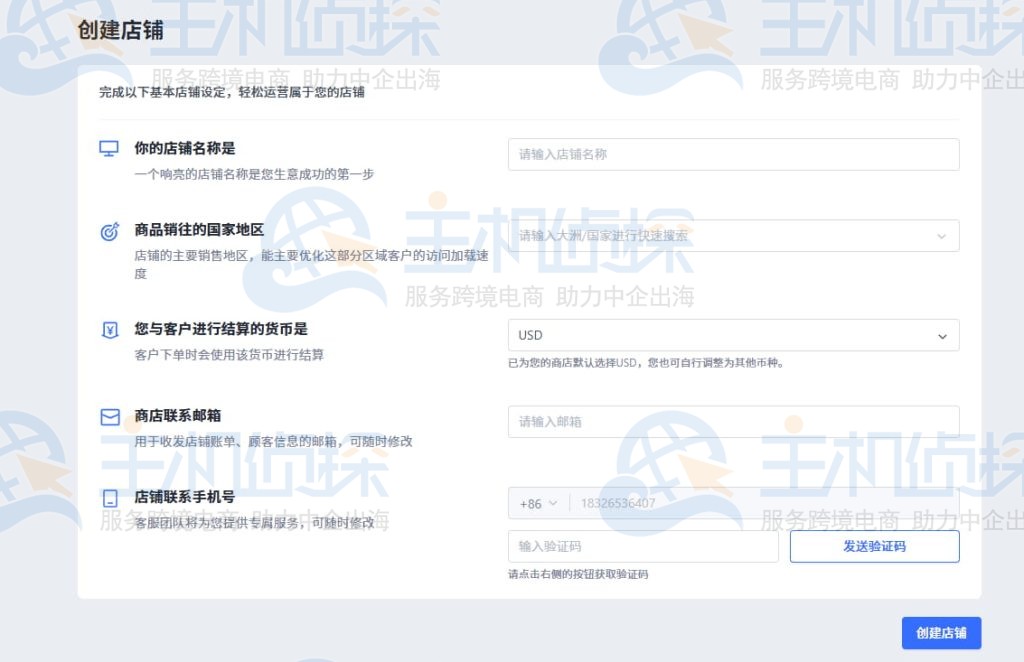1024x662 pixels.
Task: Click the monitor icon beside 你的店铺名称是
Action: pos(108,148)
